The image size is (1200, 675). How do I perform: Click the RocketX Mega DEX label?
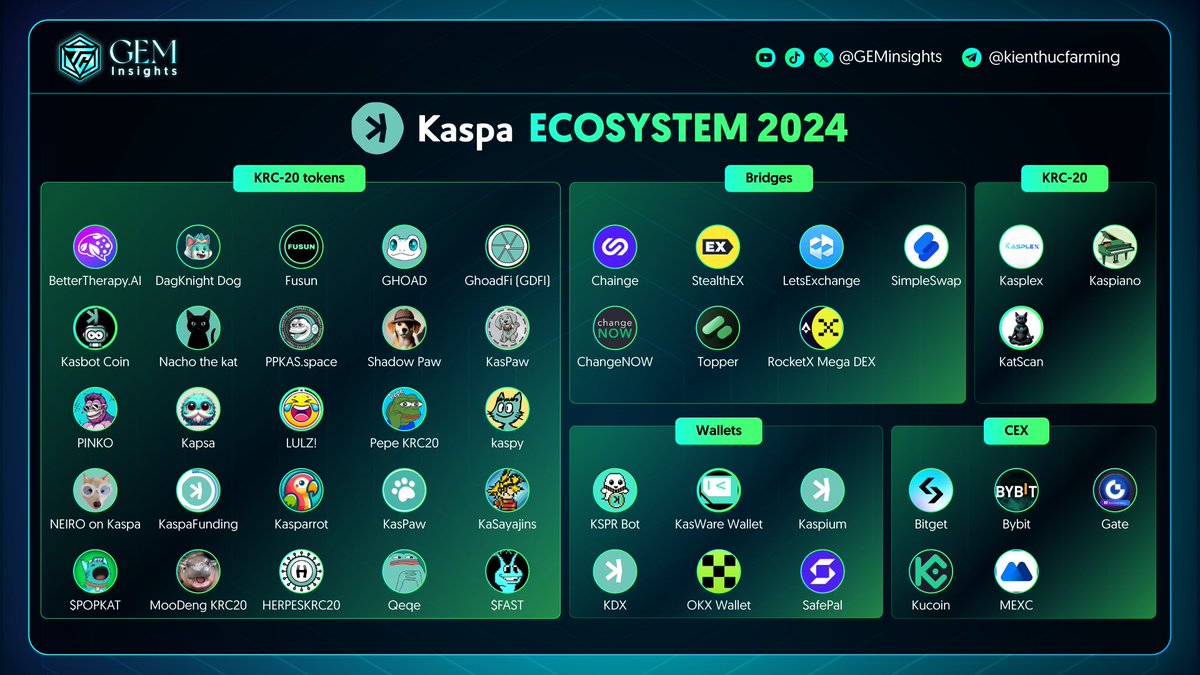(x=821, y=362)
